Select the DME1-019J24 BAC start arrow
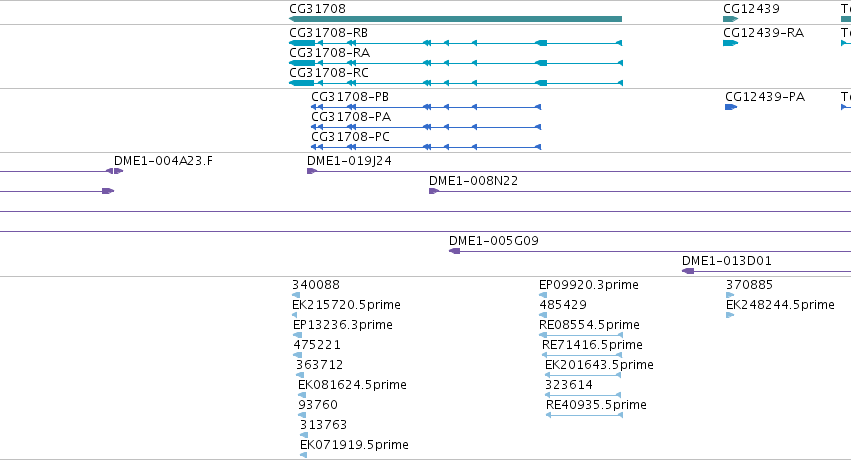This screenshot has height=460, width=851. (312, 171)
